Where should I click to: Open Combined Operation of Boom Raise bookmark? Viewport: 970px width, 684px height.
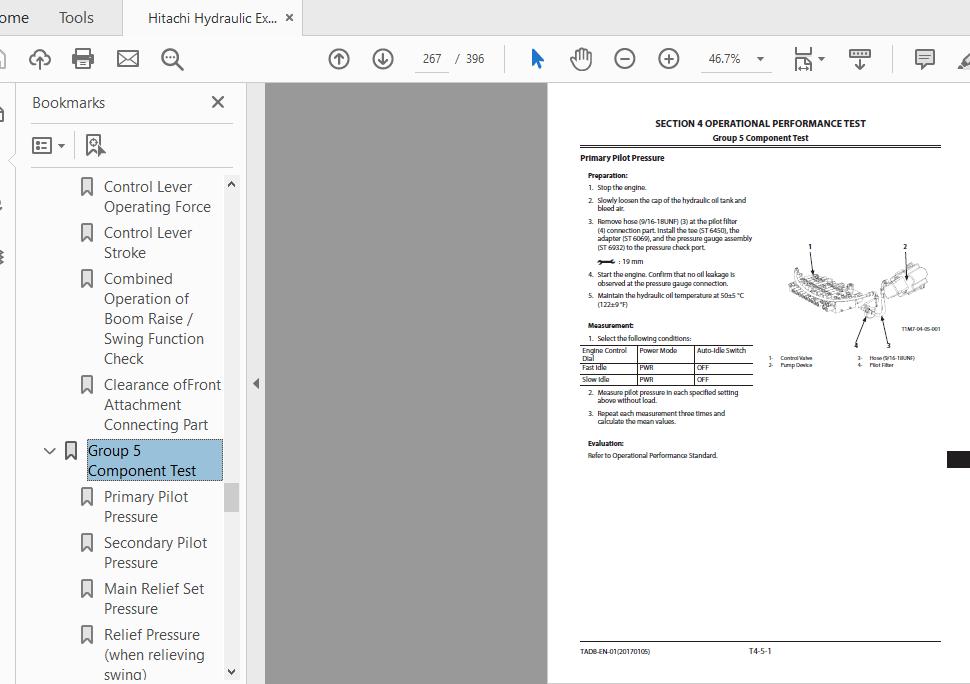tap(154, 318)
